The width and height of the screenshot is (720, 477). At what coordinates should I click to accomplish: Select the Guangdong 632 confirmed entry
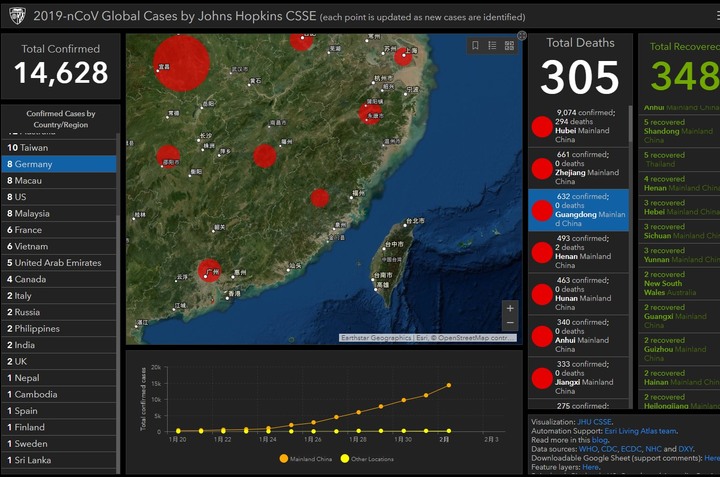pos(579,210)
